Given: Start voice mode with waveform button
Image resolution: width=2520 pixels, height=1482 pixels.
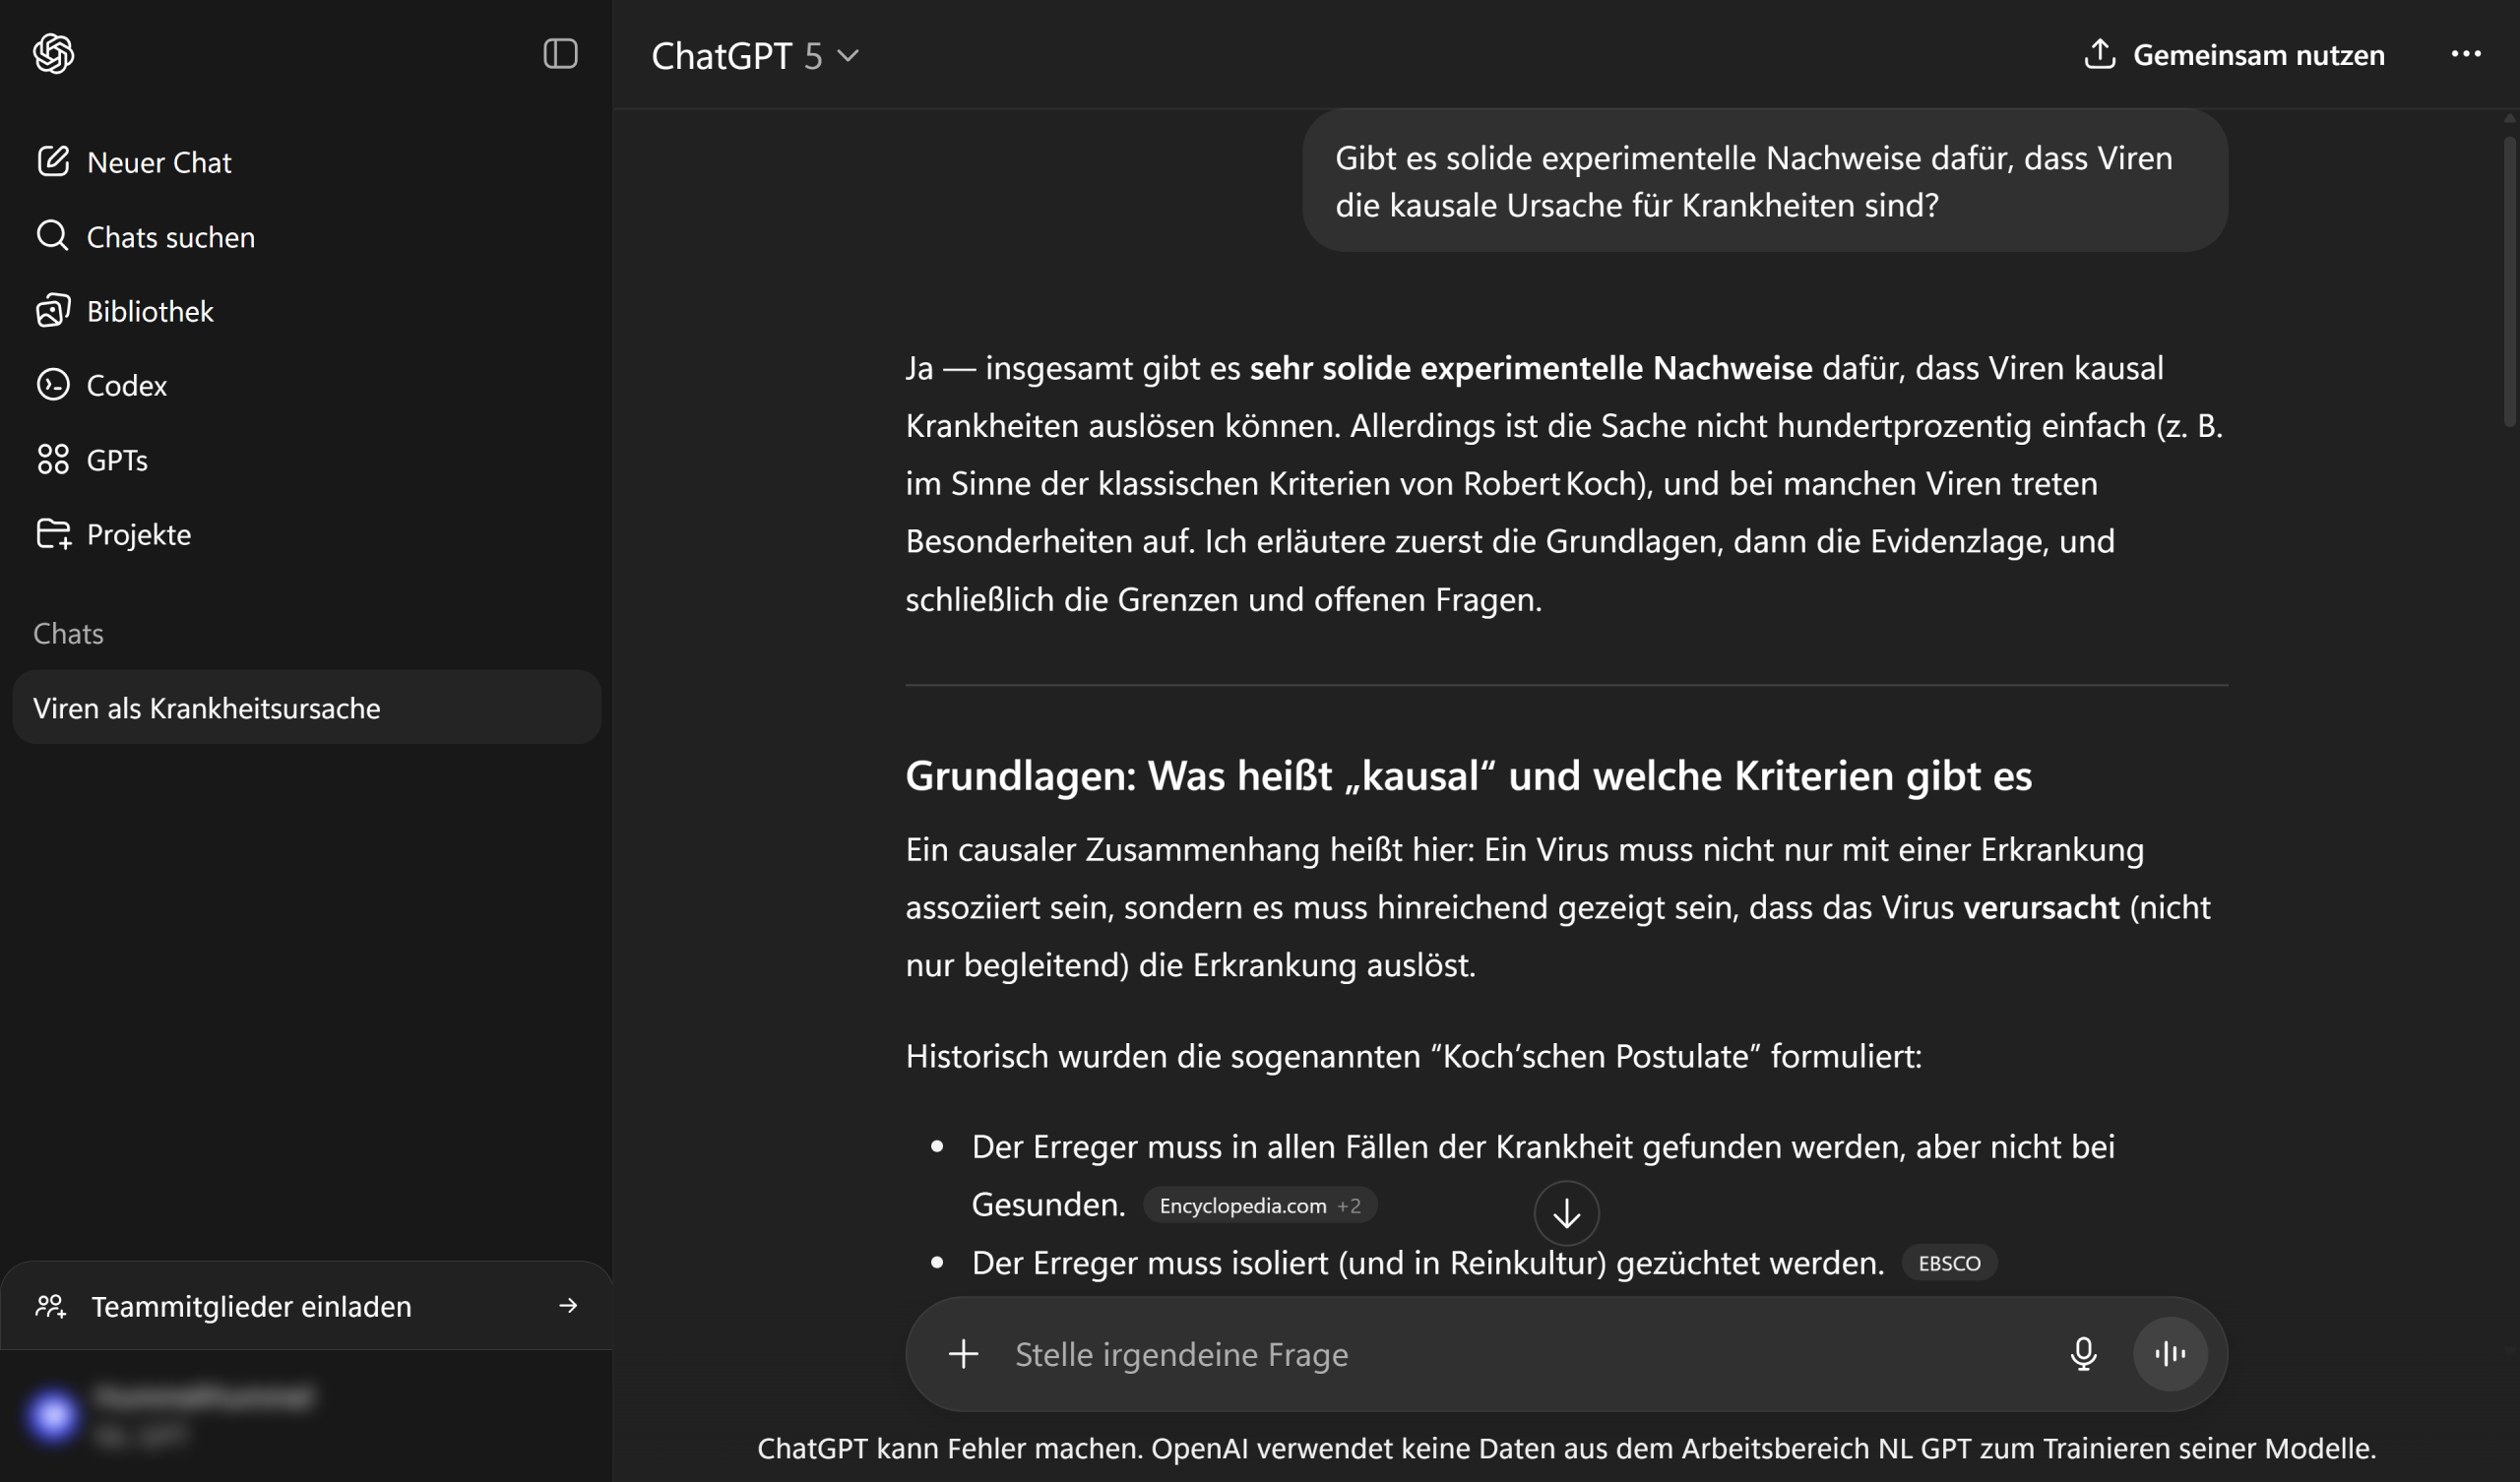Looking at the screenshot, I should click(2169, 1354).
